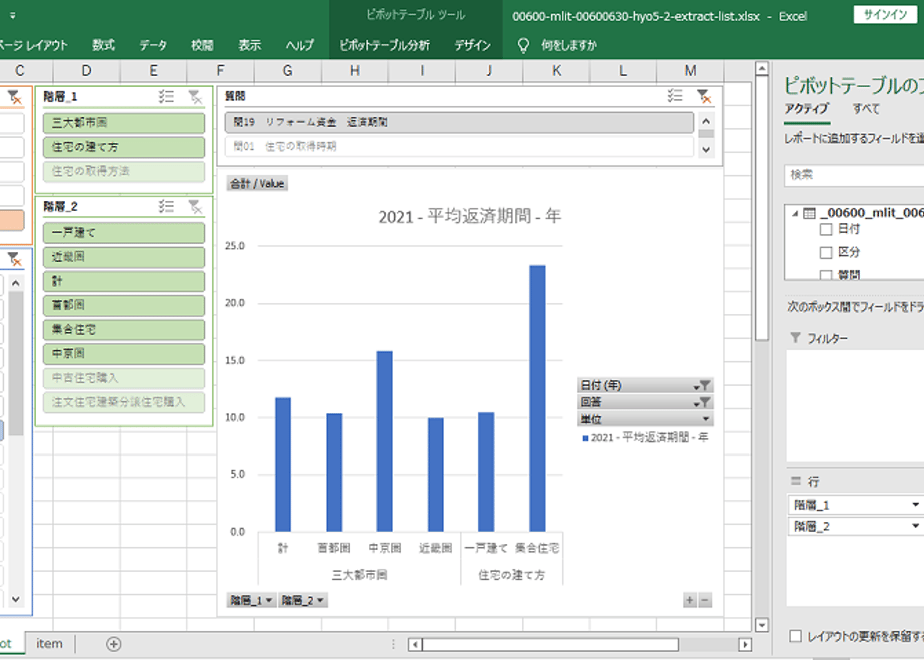924x660 pixels.
Task: Toggle 中京圏 in the 階層_2 slicer
Action: (124, 354)
